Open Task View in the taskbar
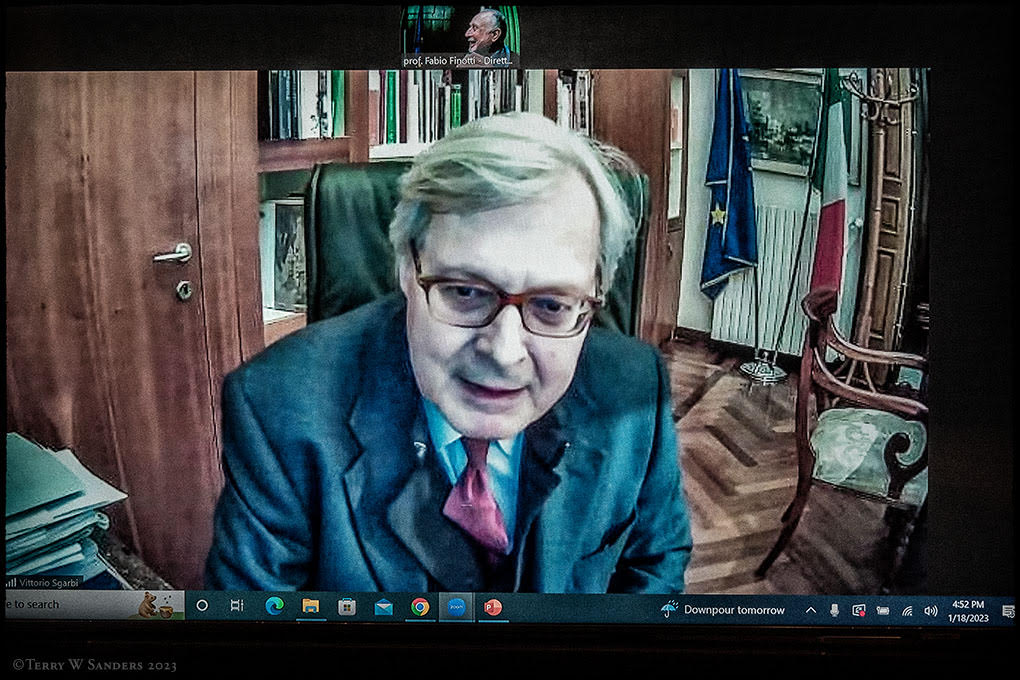 point(237,606)
